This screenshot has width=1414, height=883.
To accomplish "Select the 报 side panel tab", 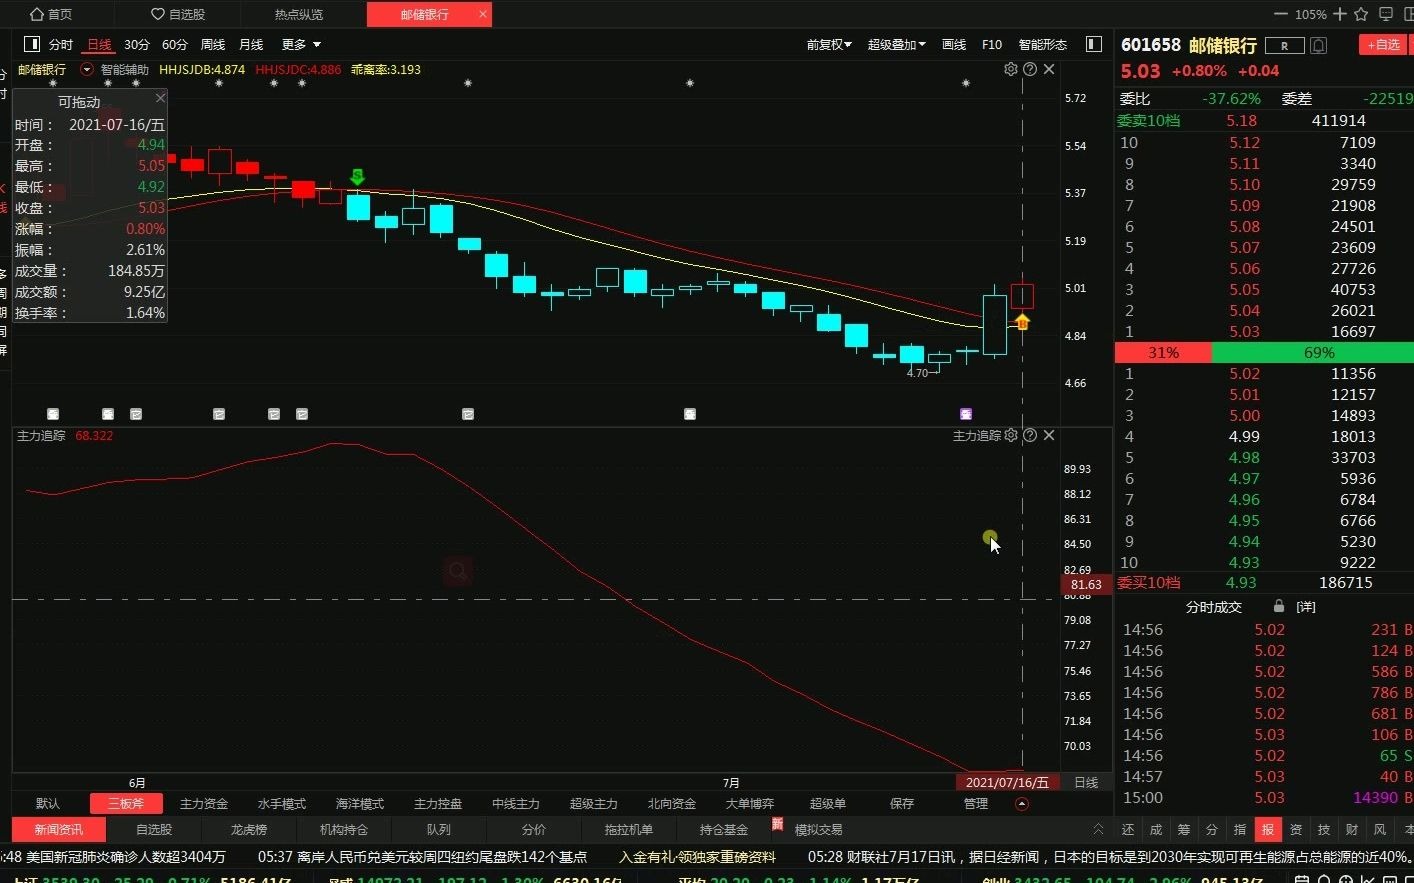I will (1268, 829).
